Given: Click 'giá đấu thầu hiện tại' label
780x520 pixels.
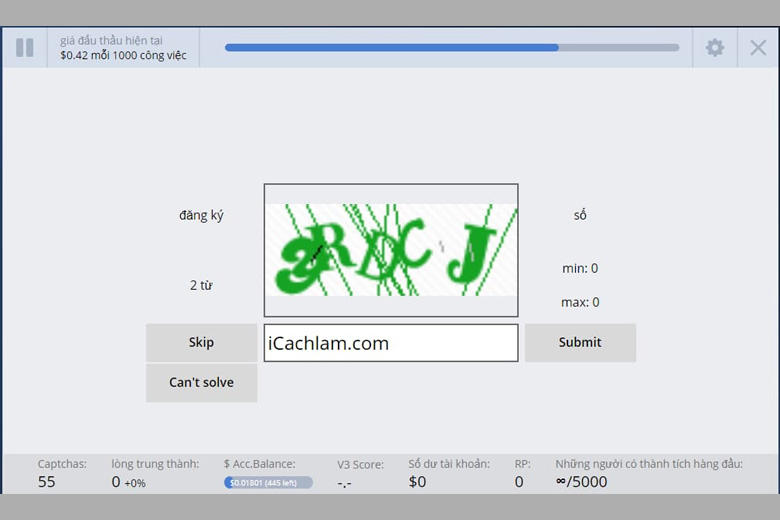Looking at the screenshot, I should click(111, 40).
